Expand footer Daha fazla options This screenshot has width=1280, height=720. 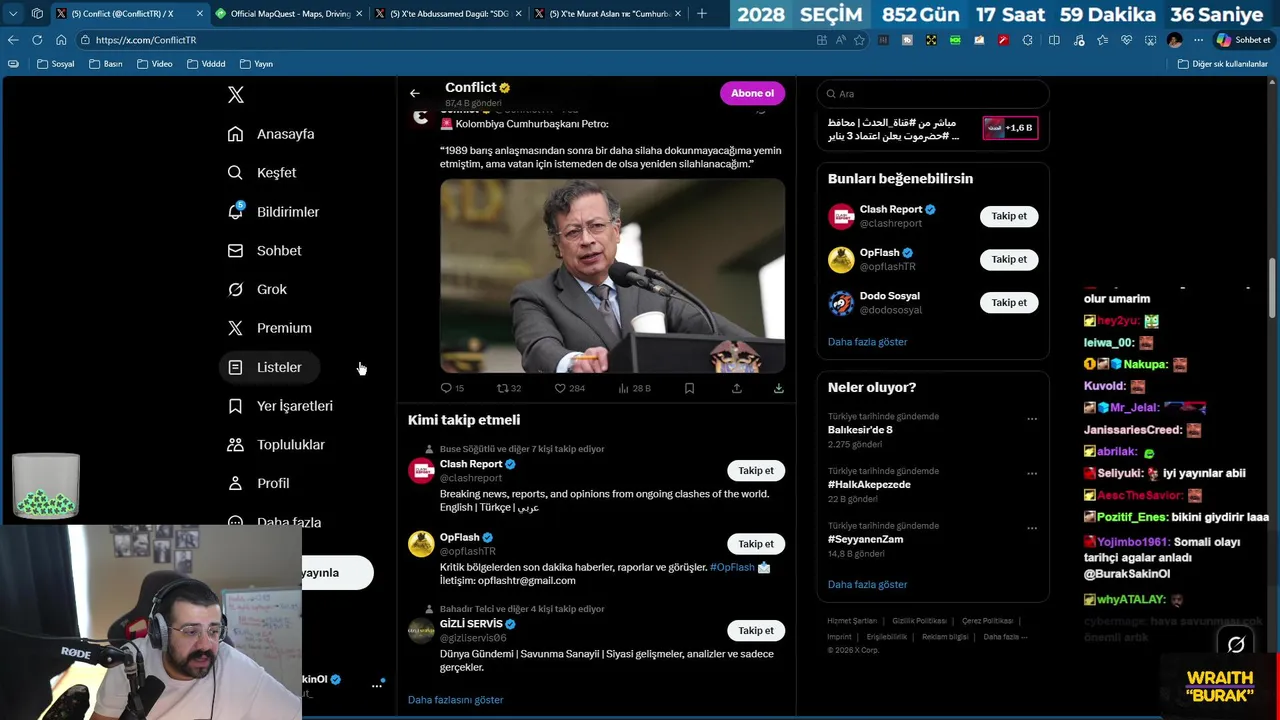(1005, 637)
